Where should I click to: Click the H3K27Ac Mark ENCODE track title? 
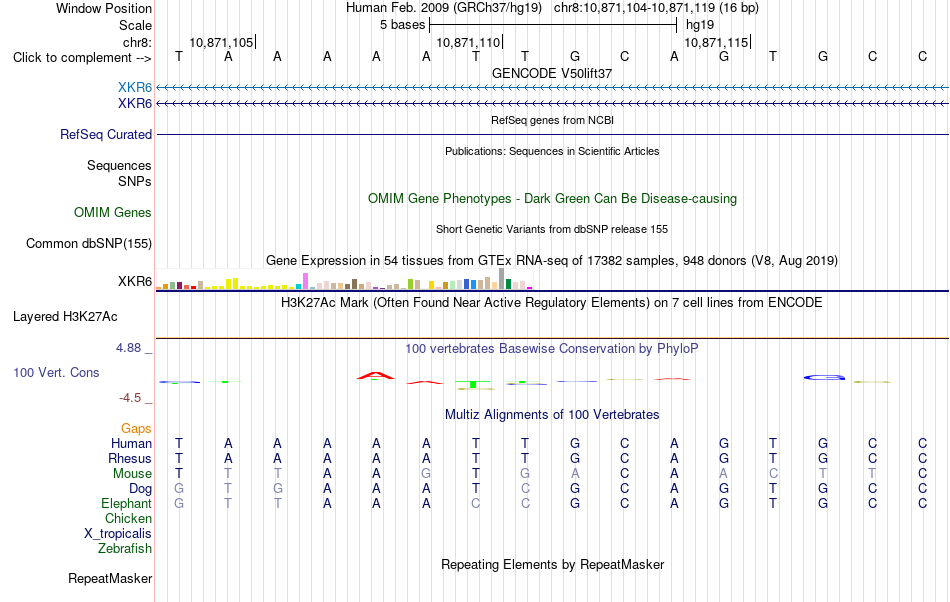tap(552, 302)
